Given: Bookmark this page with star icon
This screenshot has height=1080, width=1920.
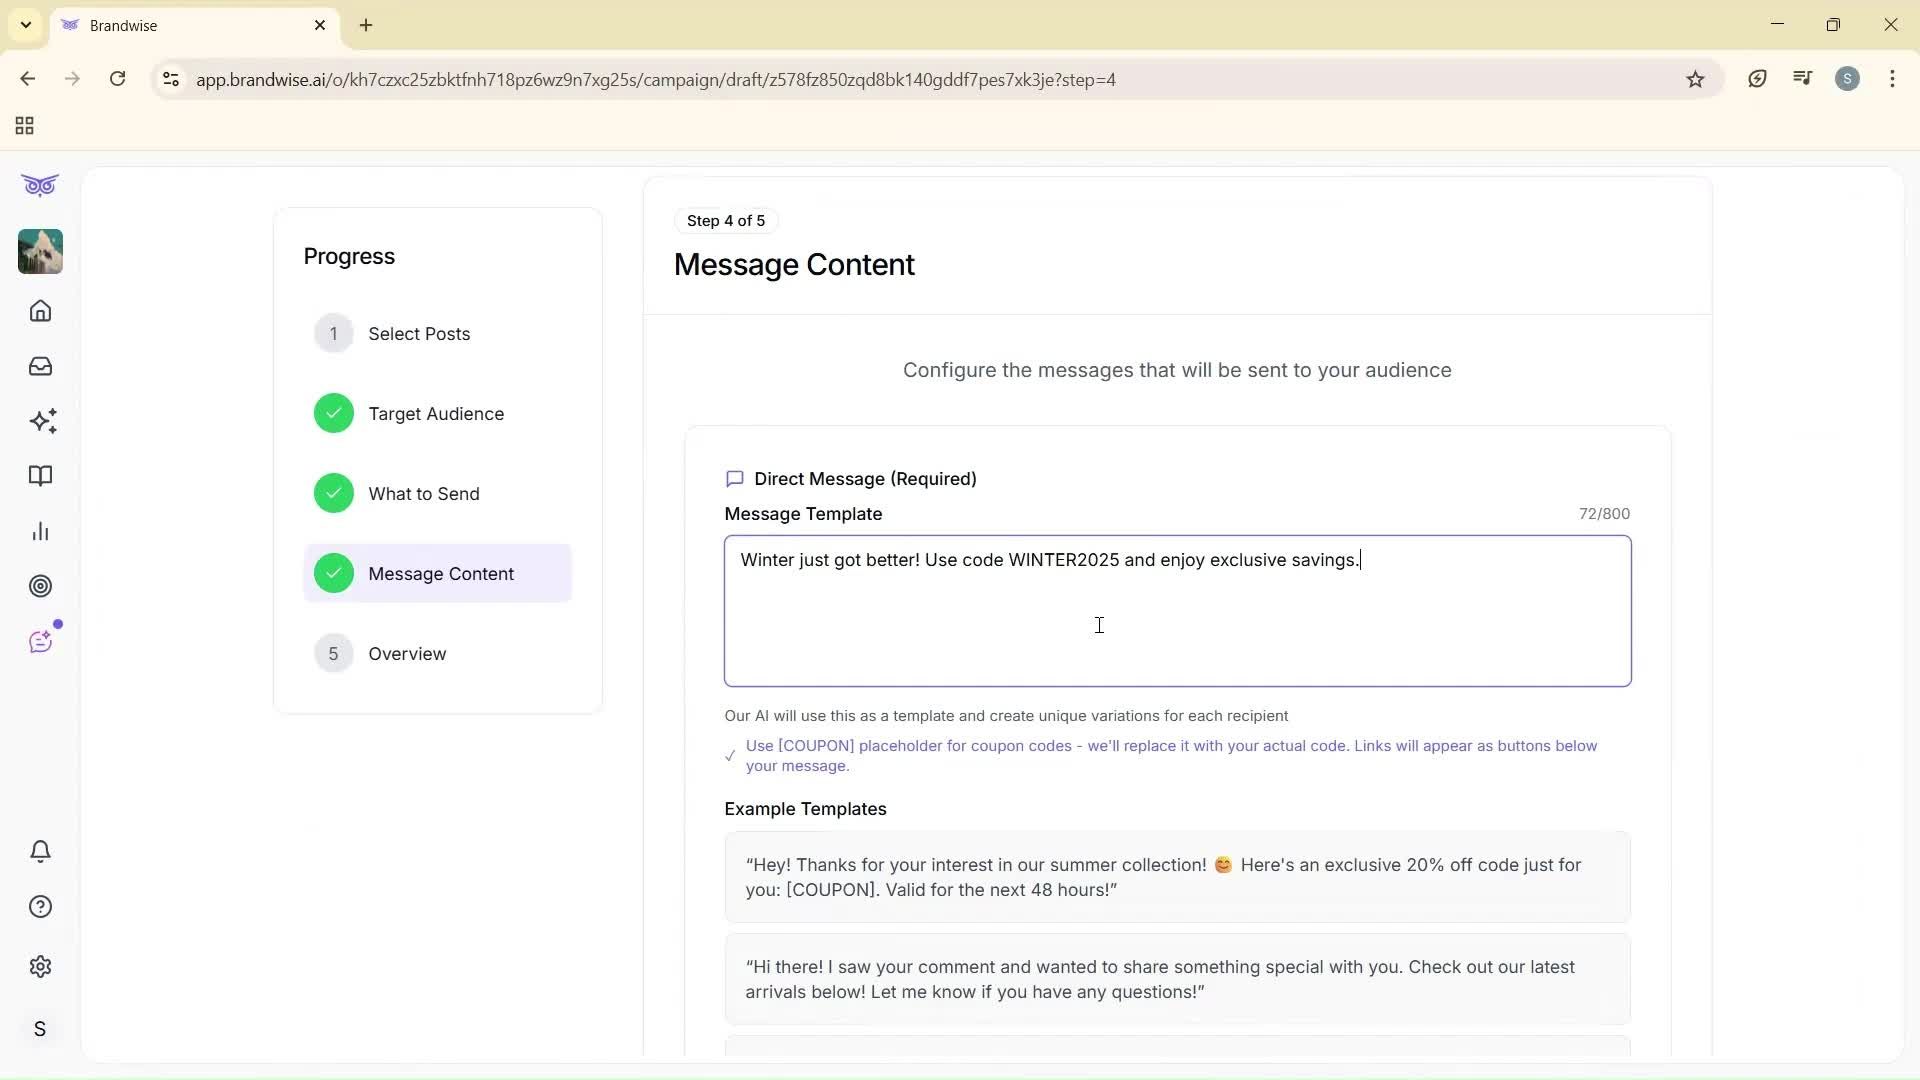Looking at the screenshot, I should (1695, 79).
